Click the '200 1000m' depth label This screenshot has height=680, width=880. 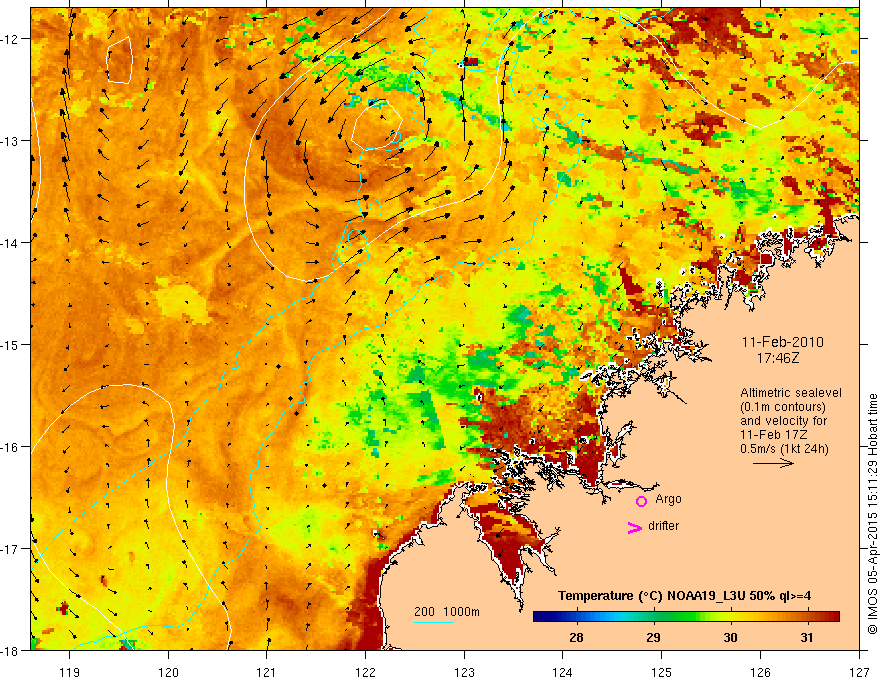447,612
